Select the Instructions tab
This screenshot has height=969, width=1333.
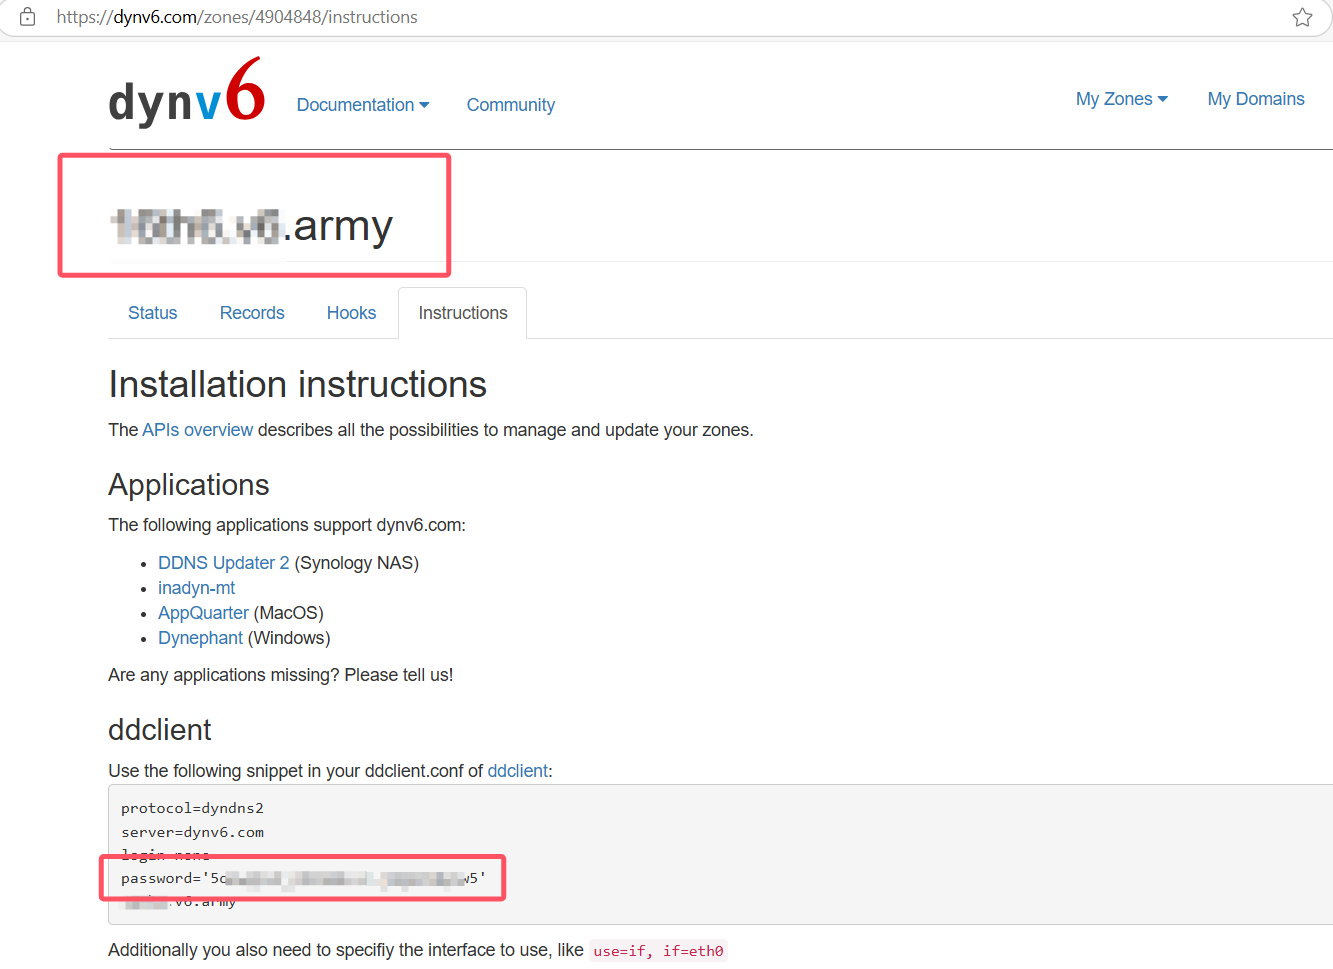coord(463,313)
